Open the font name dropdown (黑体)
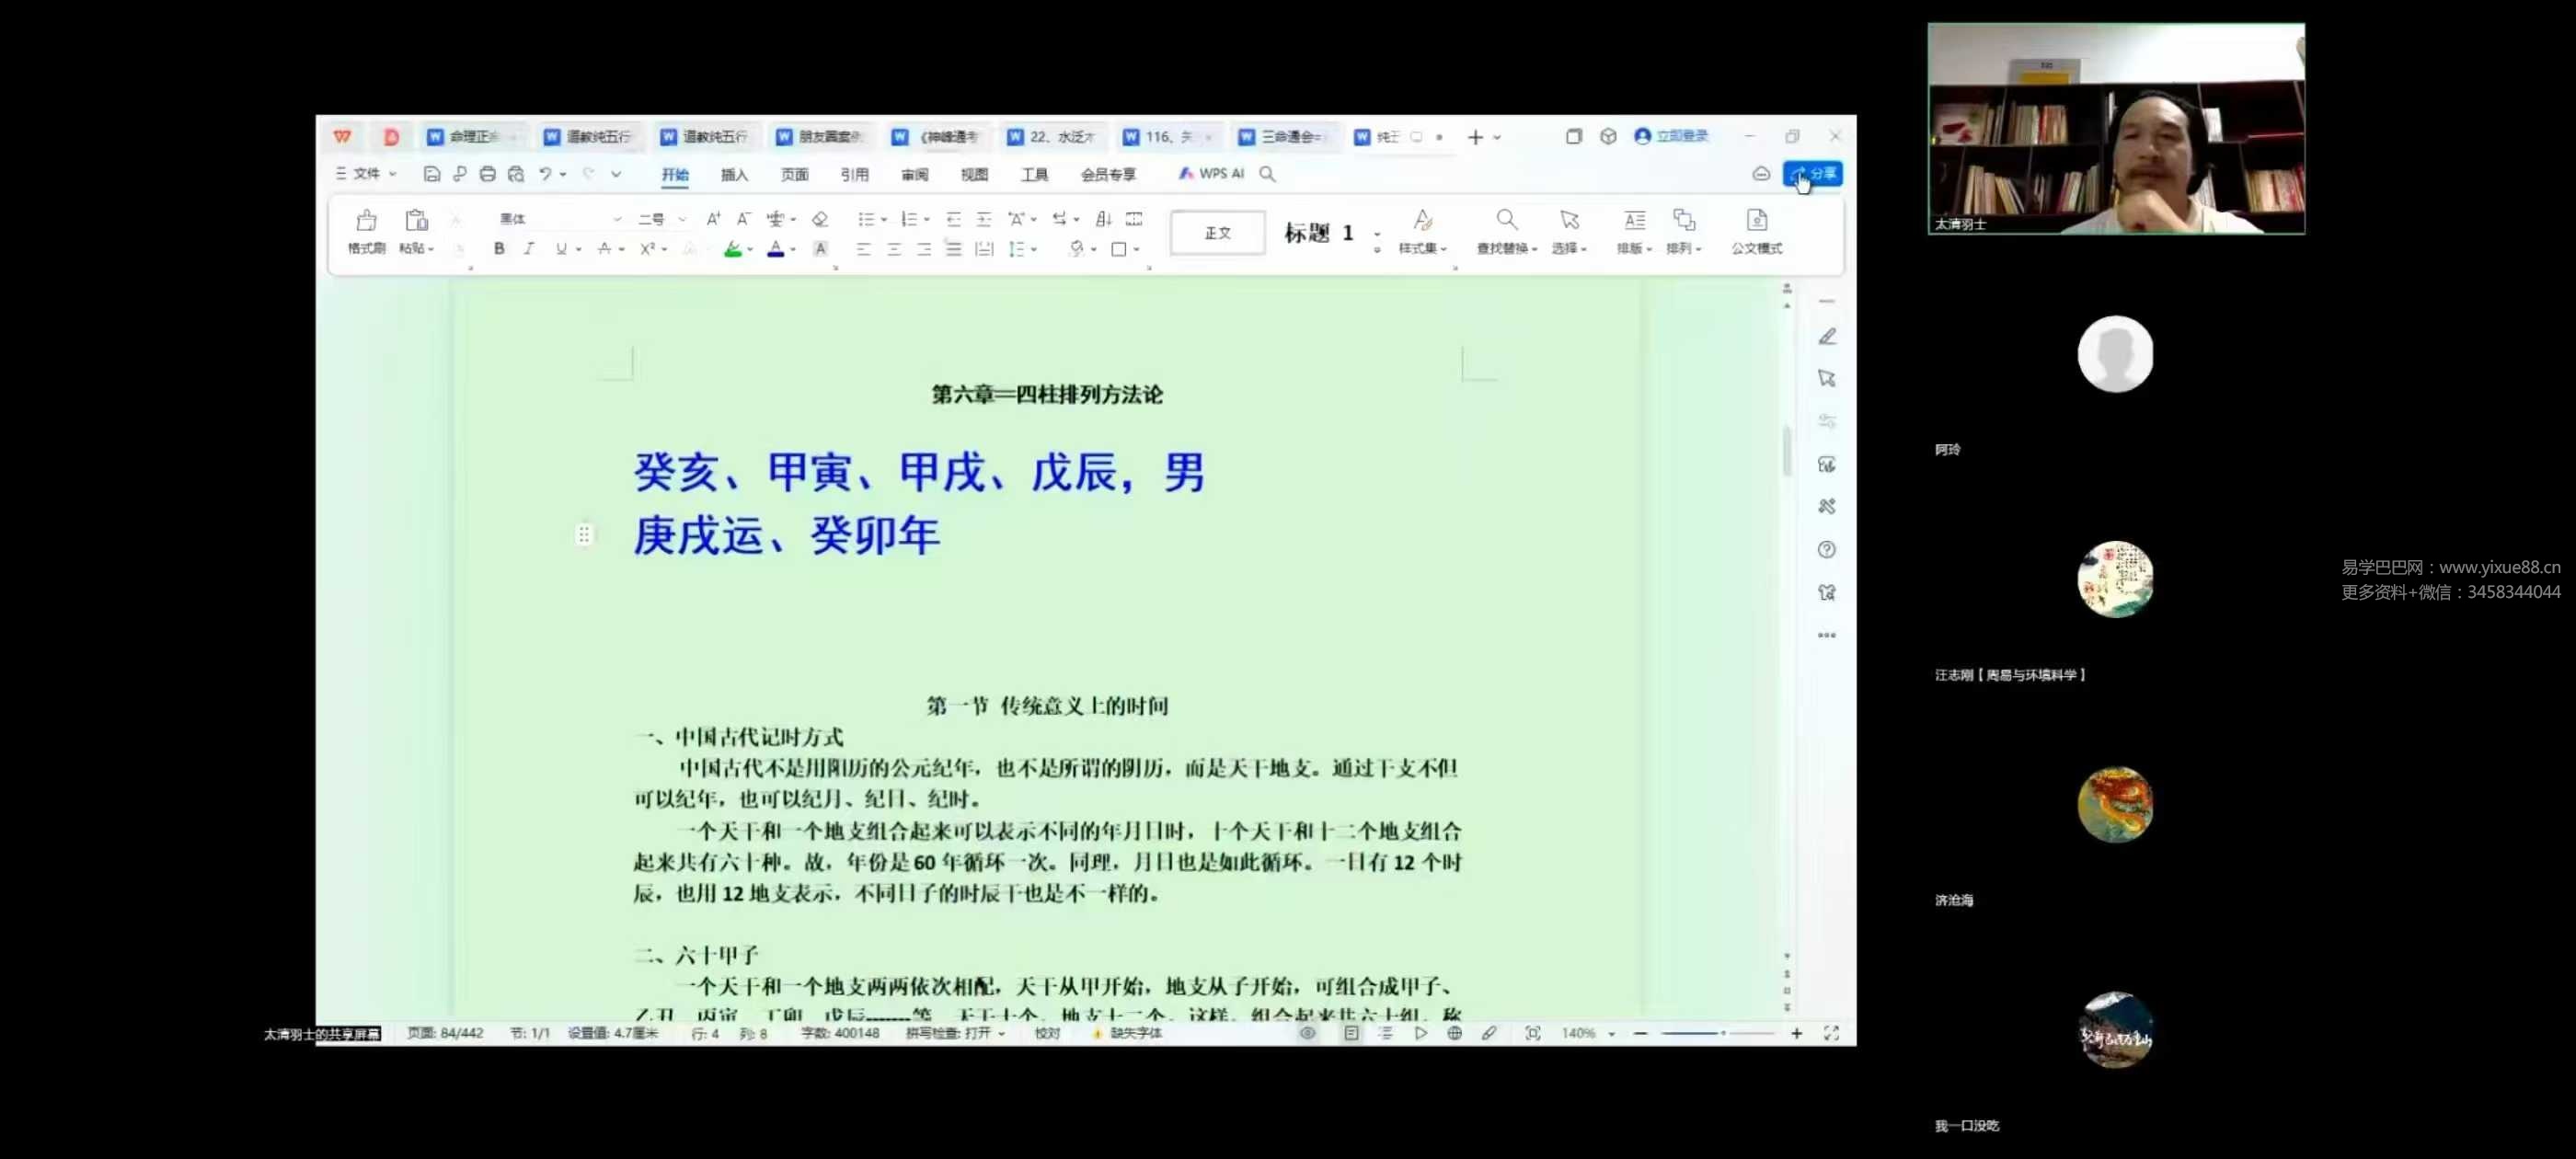Image resolution: width=2576 pixels, height=1159 pixels. point(617,219)
